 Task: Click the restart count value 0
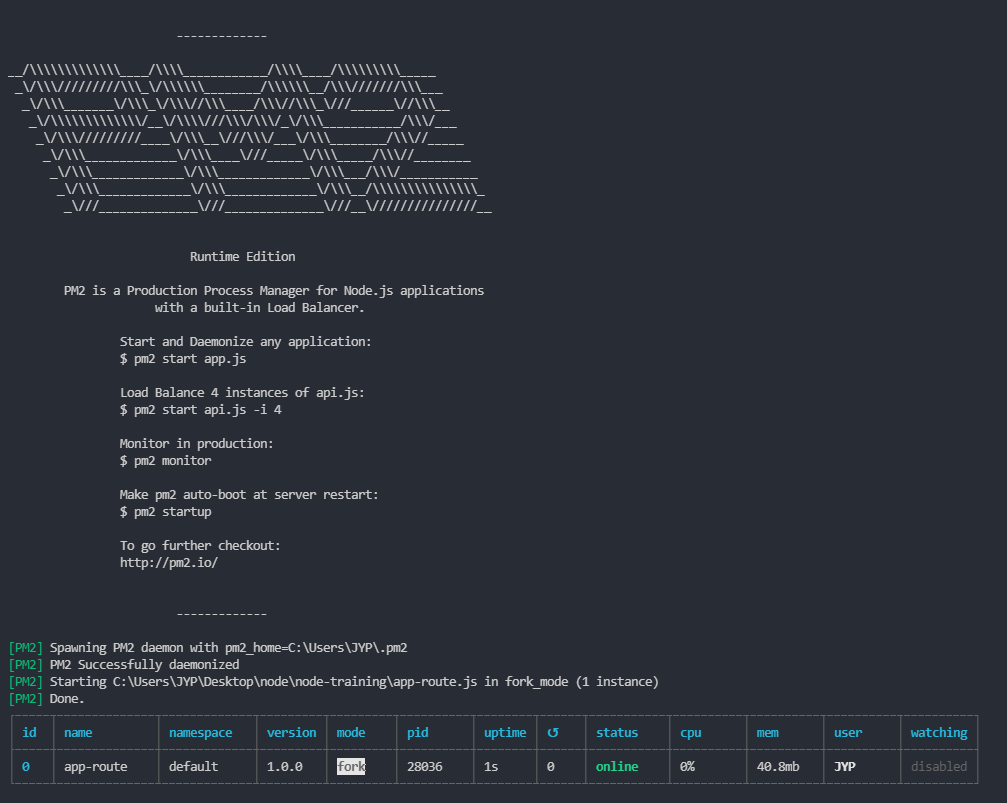tap(550, 766)
